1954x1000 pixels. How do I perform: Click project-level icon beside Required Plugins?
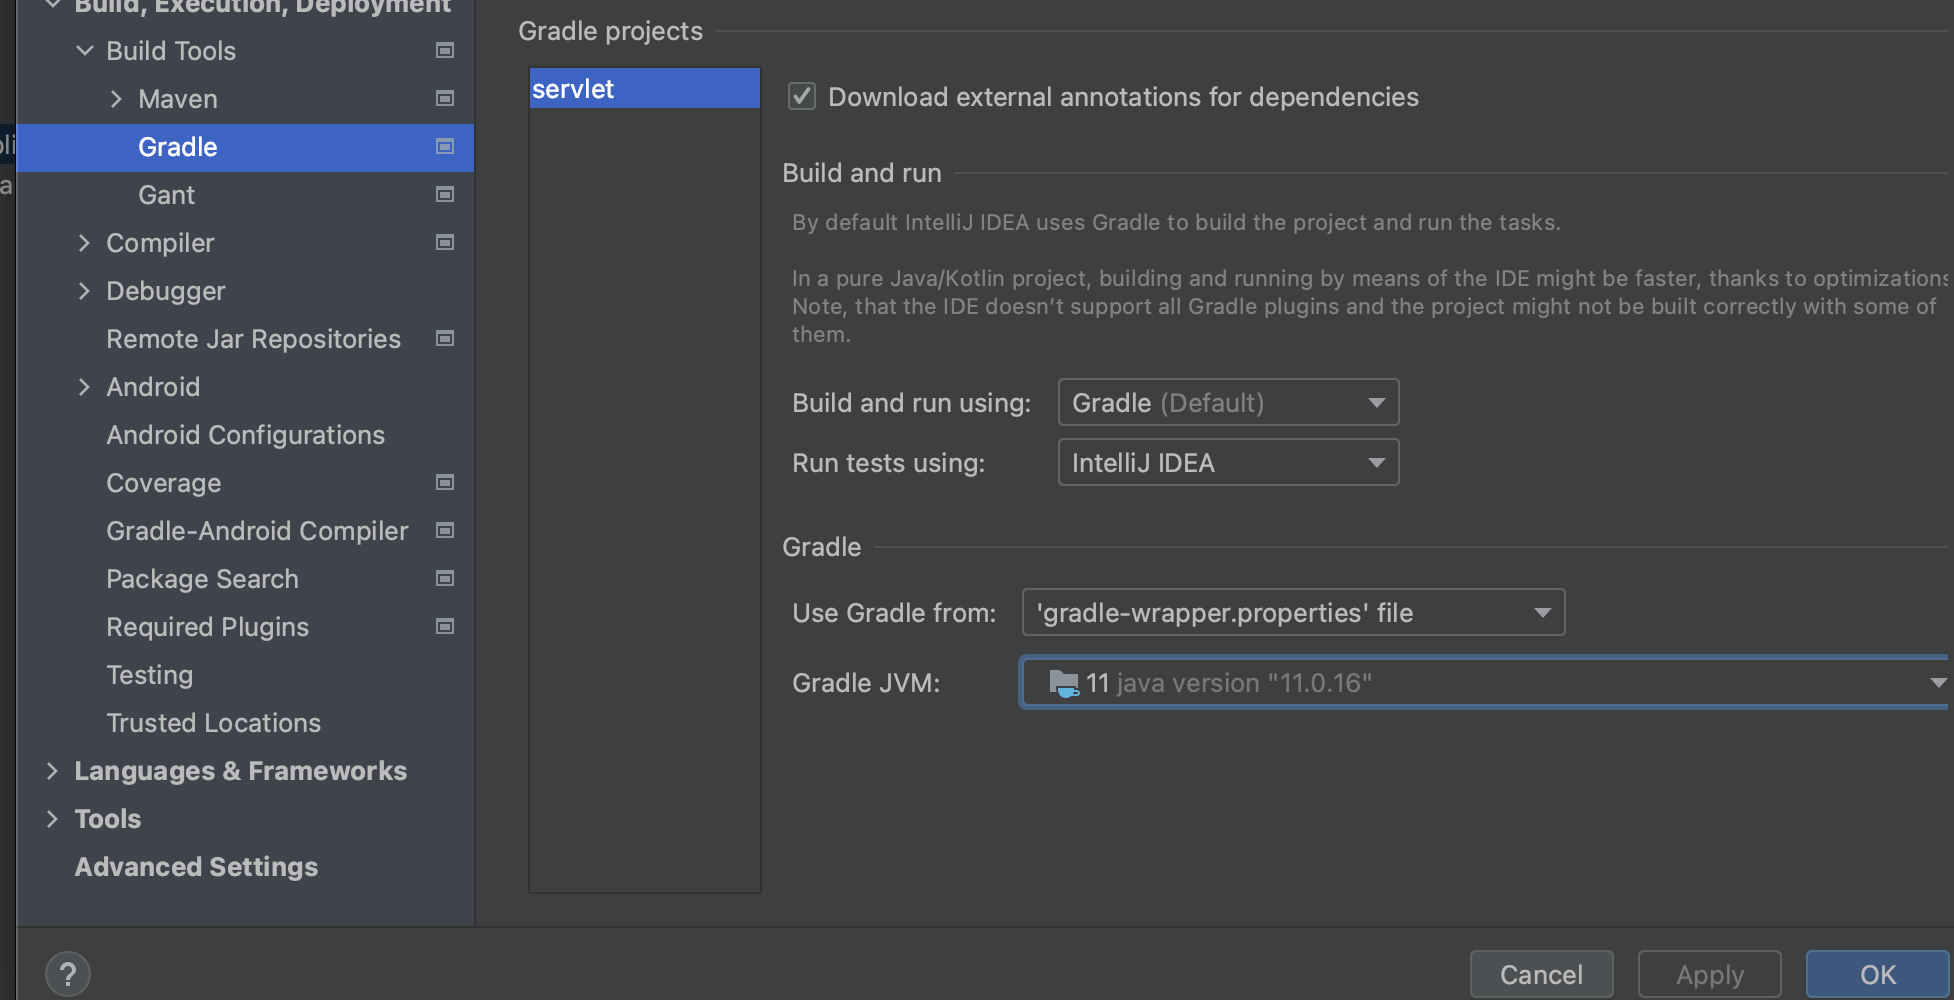click(445, 626)
